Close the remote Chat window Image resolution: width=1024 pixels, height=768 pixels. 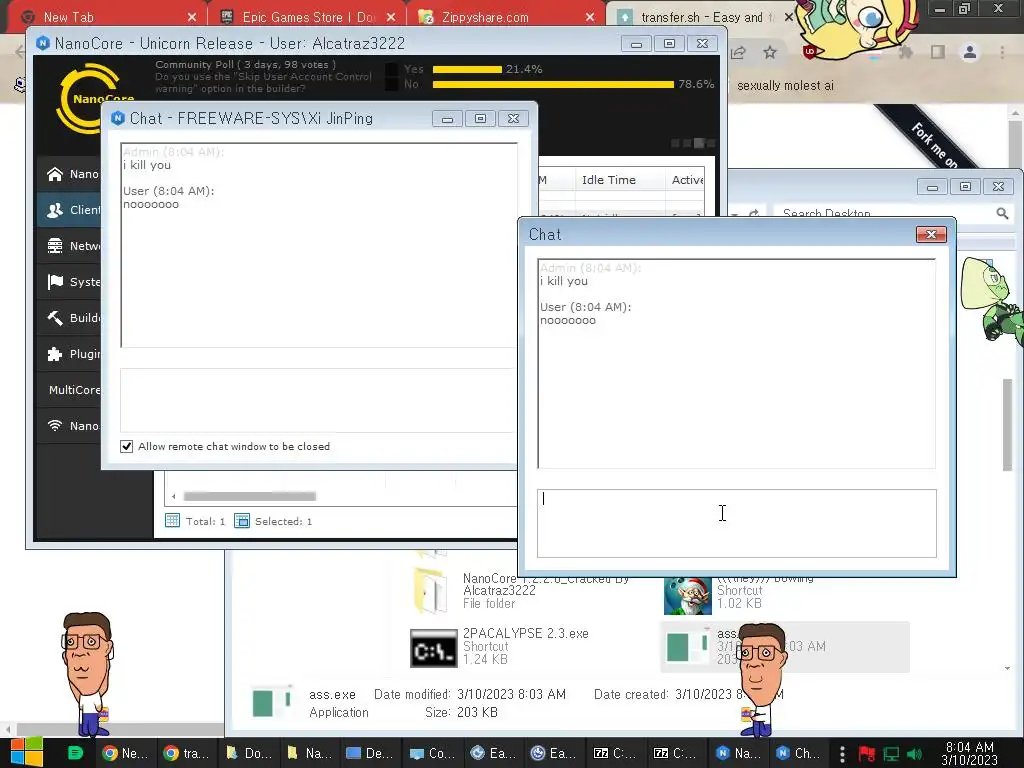931,234
